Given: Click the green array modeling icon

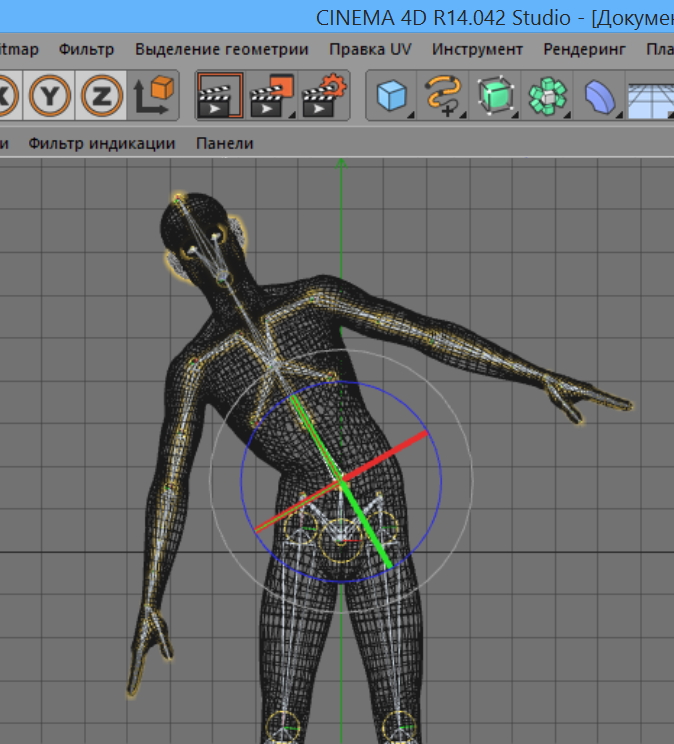Looking at the screenshot, I should pyautogui.click(x=547, y=96).
